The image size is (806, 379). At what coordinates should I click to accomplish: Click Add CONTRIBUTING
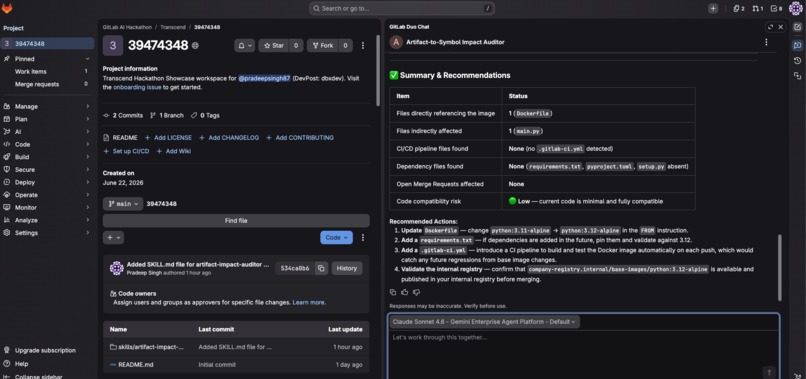click(300, 138)
